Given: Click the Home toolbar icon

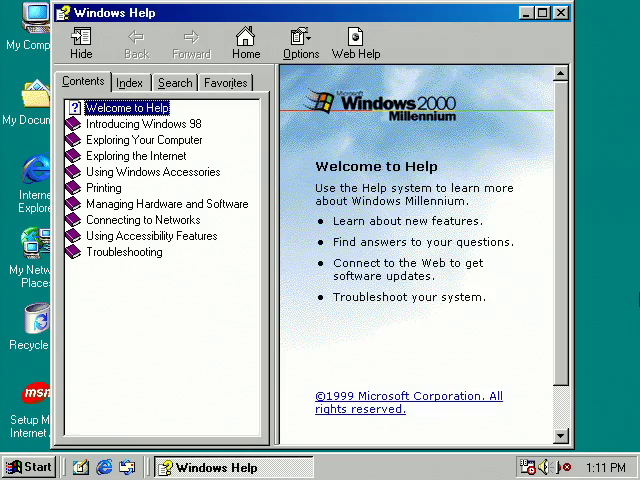Looking at the screenshot, I should click(246, 43).
